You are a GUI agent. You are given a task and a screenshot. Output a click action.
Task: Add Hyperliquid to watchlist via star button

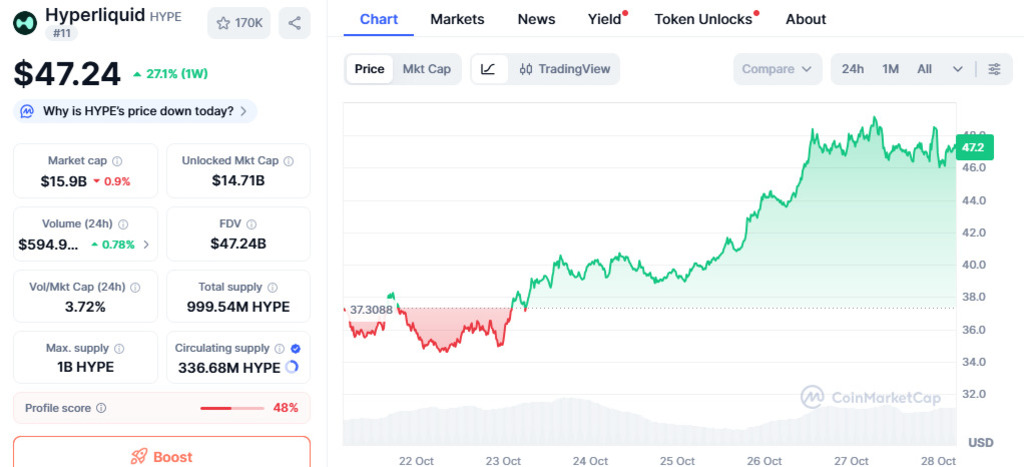click(x=239, y=22)
